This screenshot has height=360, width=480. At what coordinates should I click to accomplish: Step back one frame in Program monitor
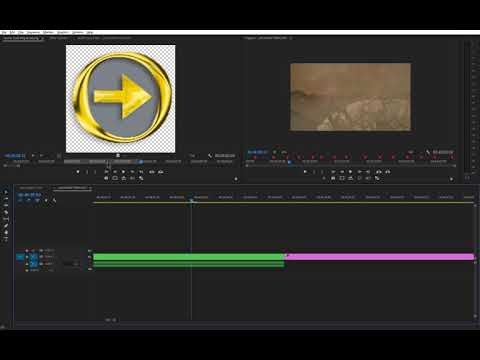tap(342, 172)
